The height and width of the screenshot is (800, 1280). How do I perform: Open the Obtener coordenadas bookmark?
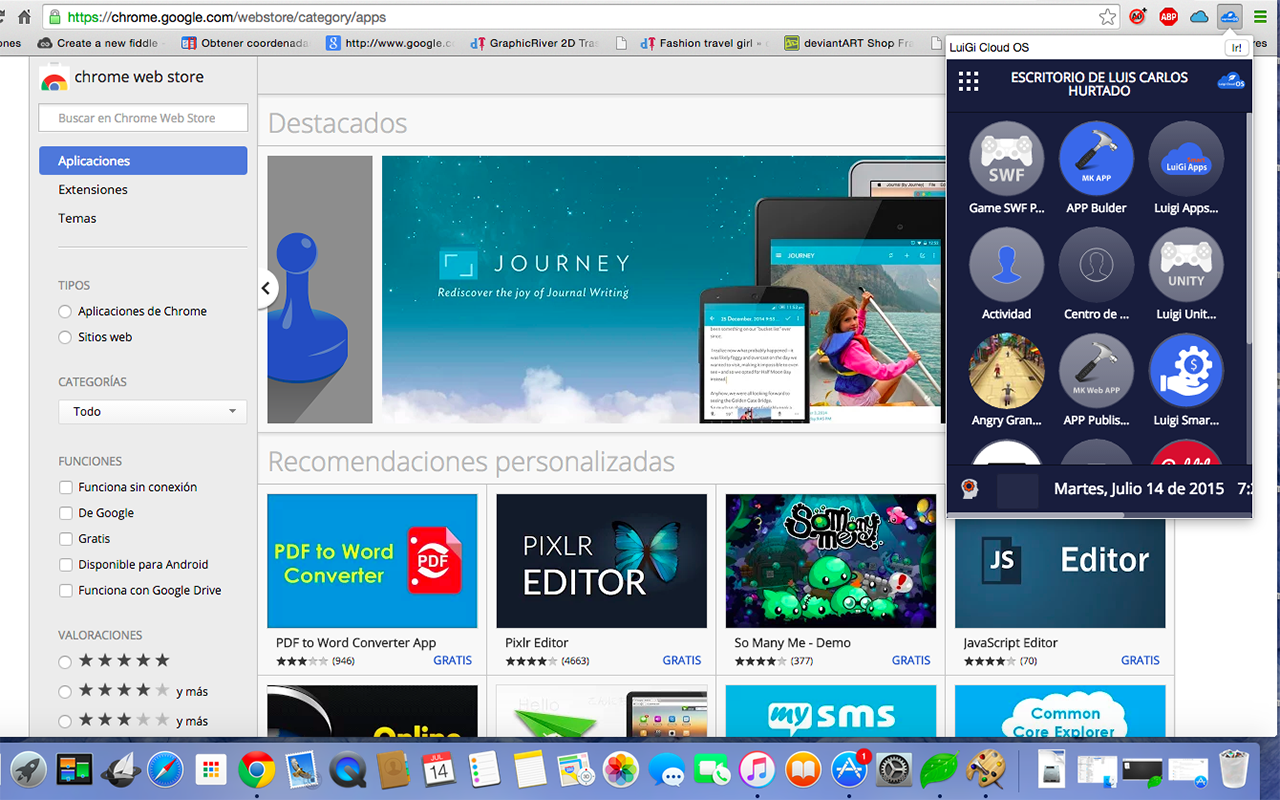pos(246,43)
